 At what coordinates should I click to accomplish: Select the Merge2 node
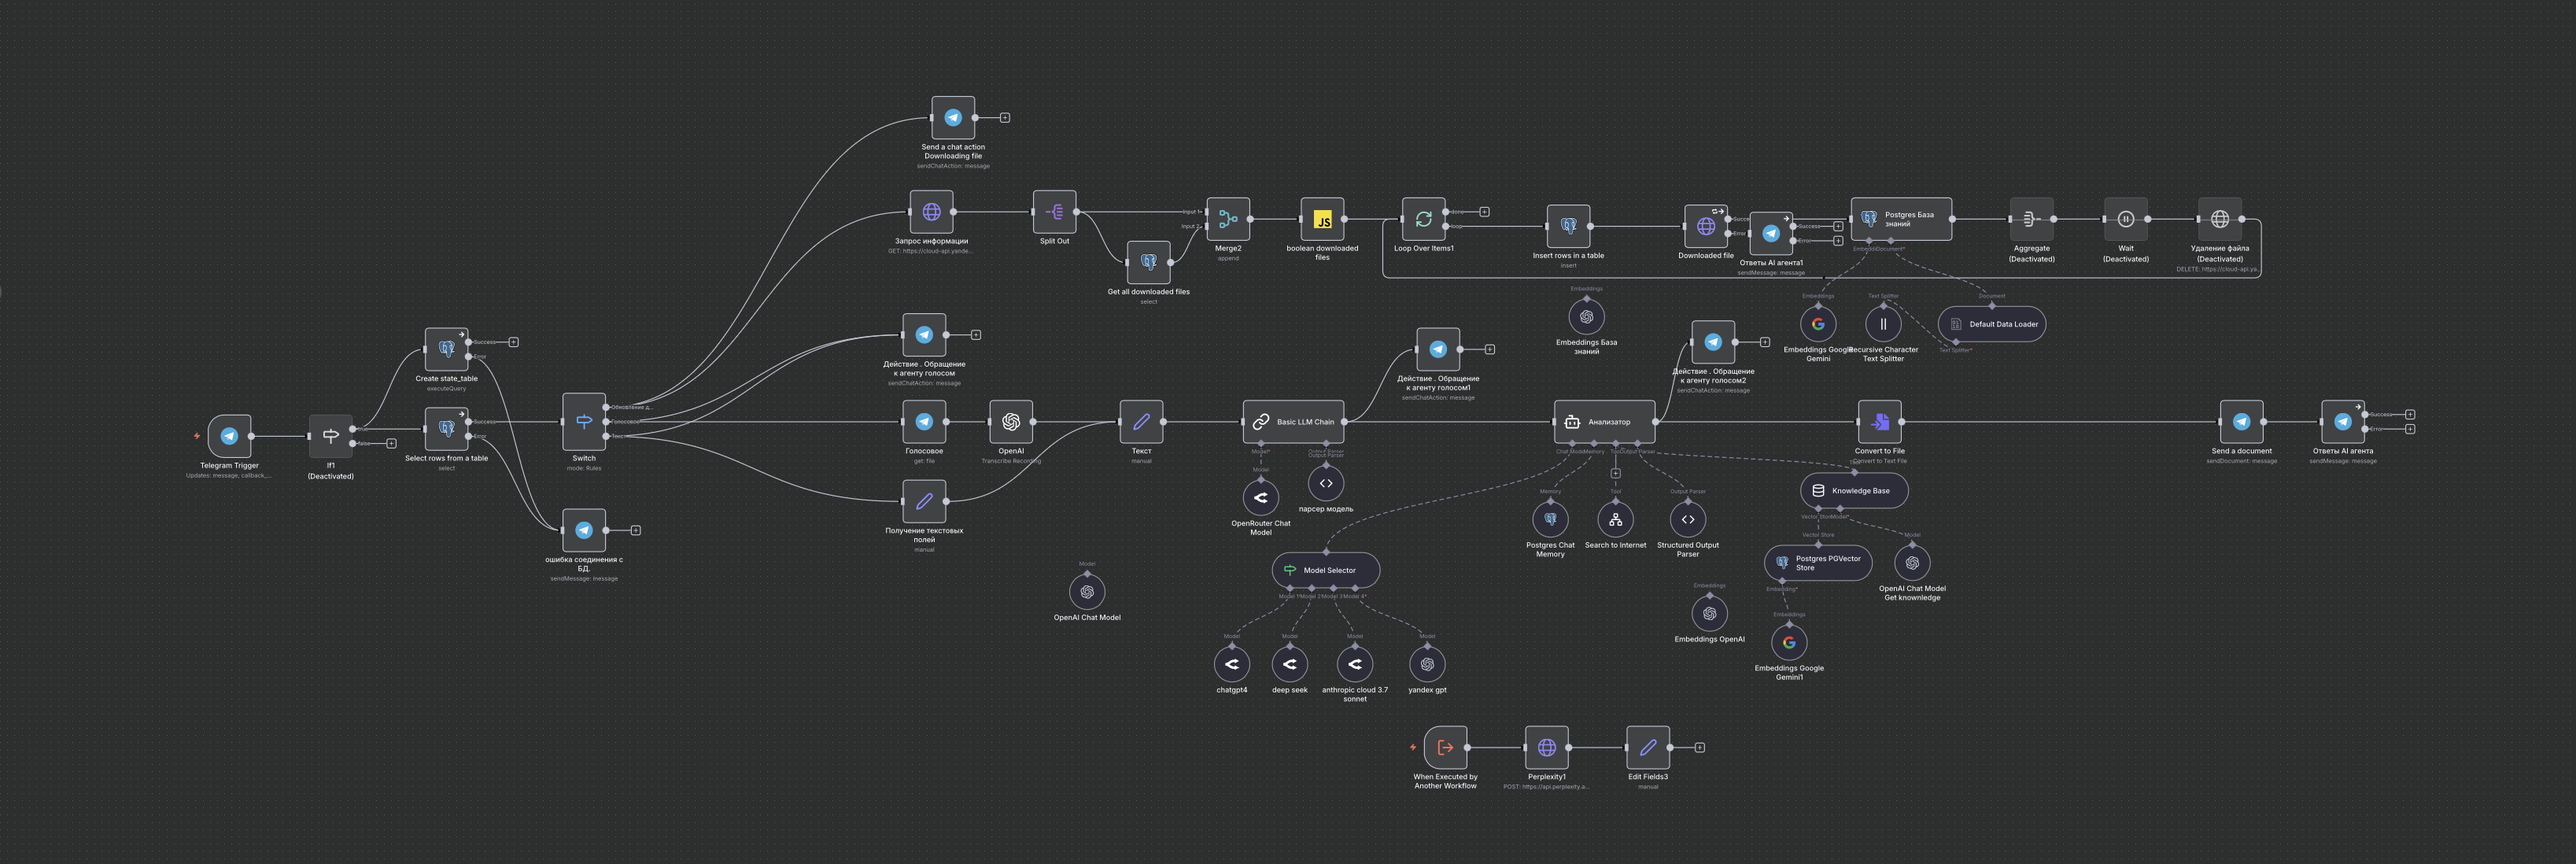tap(1228, 219)
